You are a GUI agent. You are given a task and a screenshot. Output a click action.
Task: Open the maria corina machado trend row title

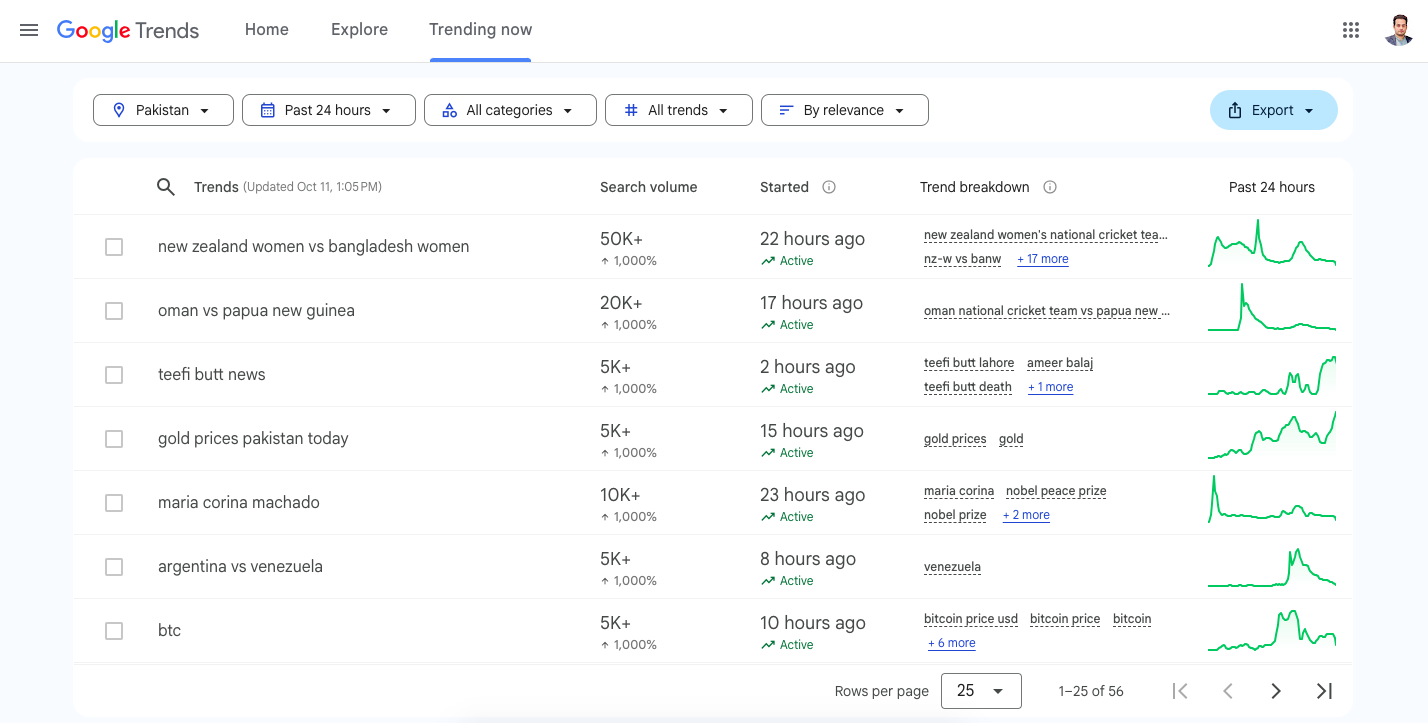coord(239,503)
